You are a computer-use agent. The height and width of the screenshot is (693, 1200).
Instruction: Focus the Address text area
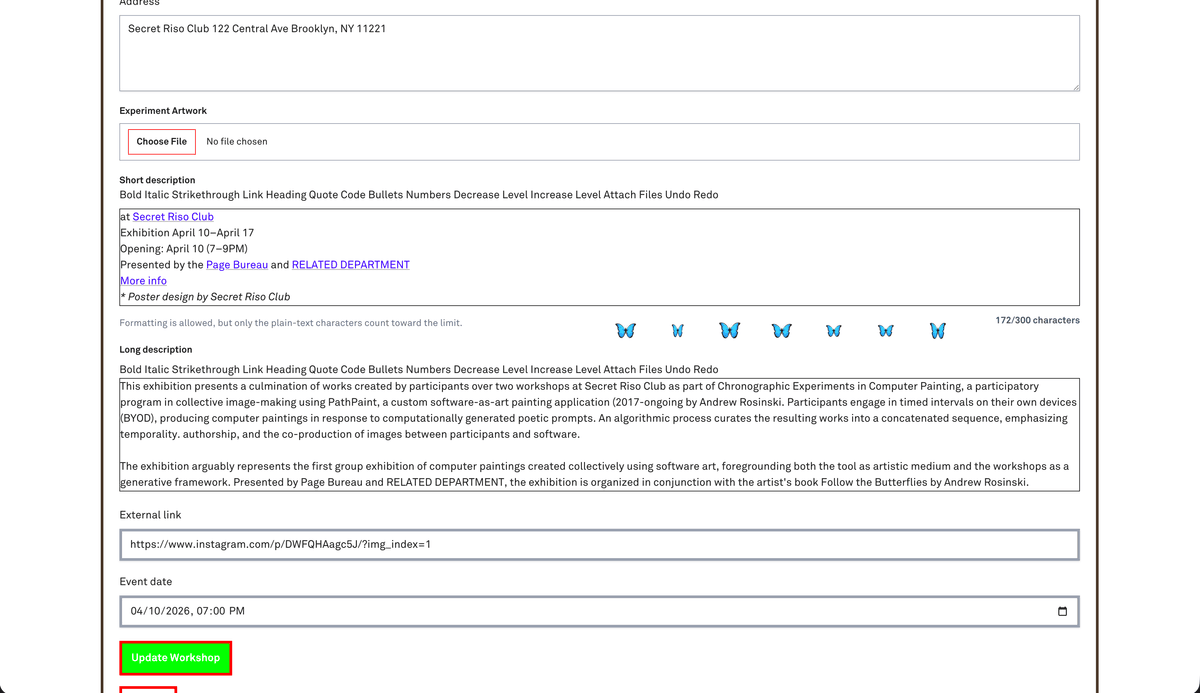(x=599, y=53)
